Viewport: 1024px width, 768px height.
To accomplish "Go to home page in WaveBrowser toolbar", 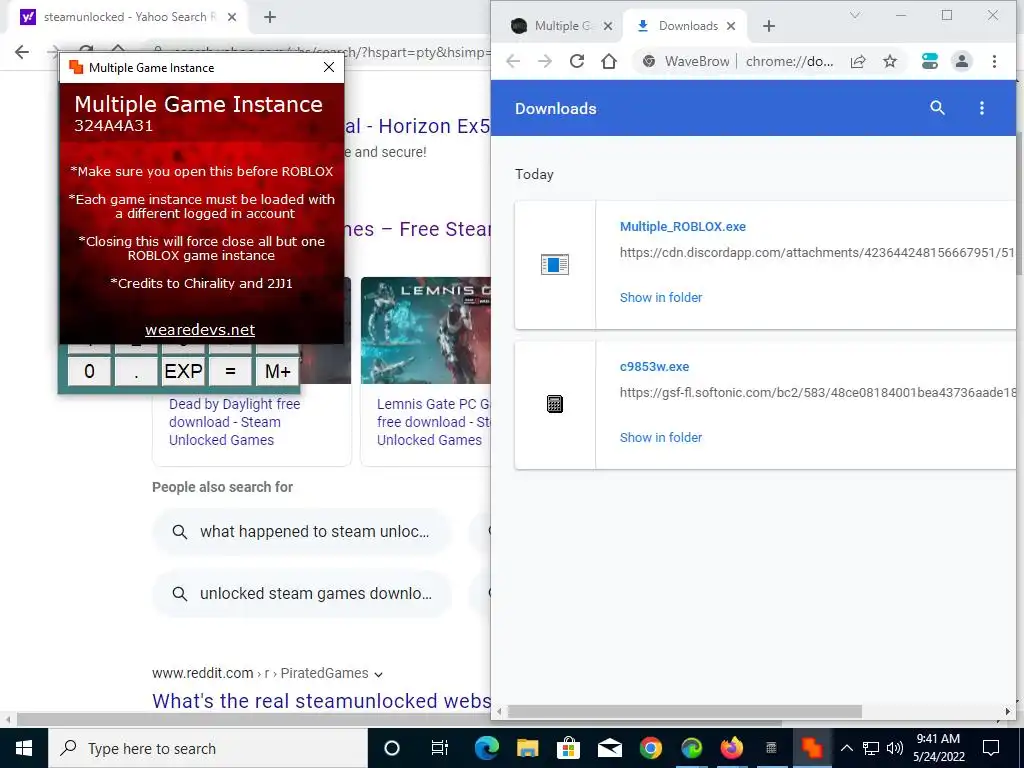I will point(609,61).
